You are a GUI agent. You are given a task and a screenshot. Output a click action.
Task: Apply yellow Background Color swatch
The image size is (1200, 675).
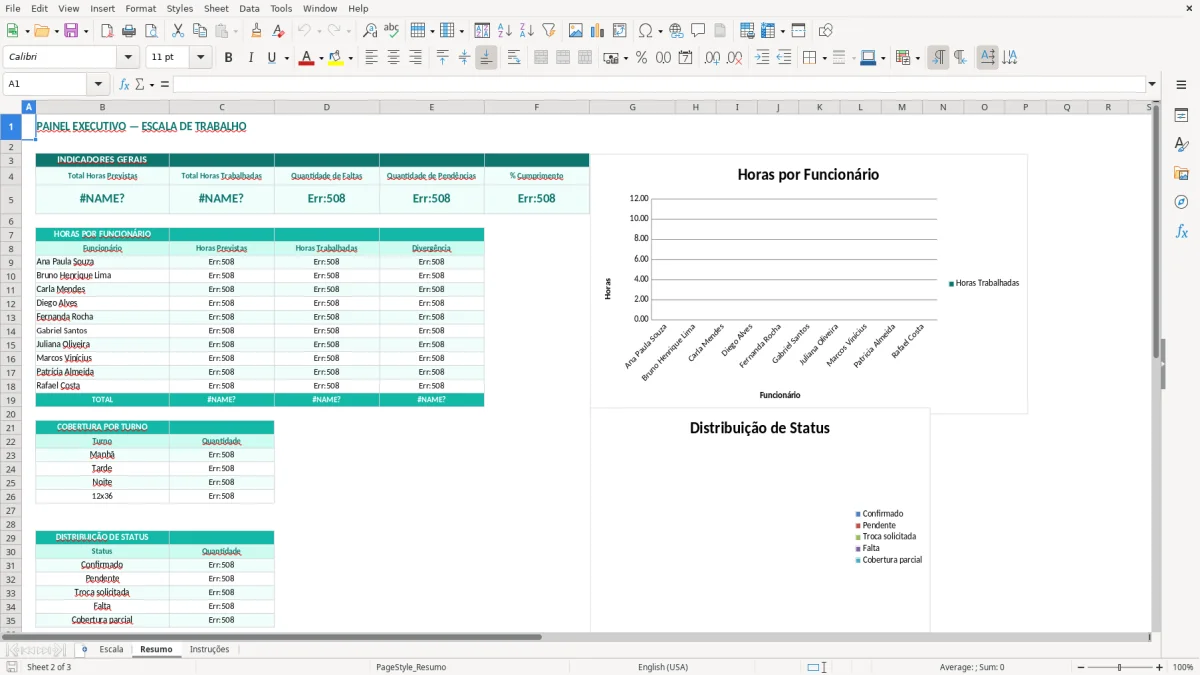pos(336,58)
